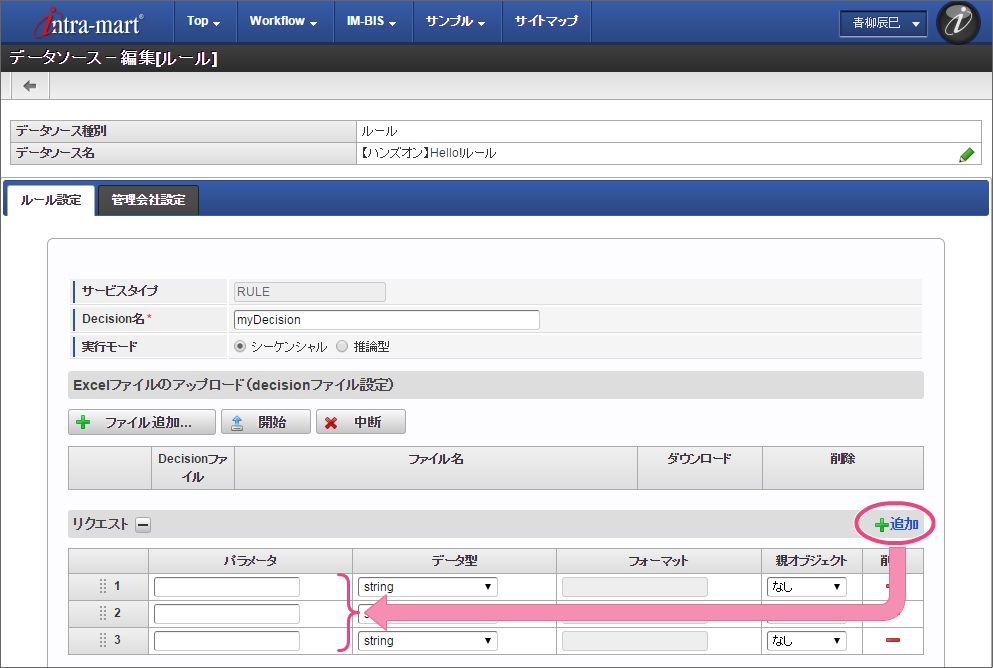Click the 中断 button
The image size is (993, 668).
pos(361,422)
